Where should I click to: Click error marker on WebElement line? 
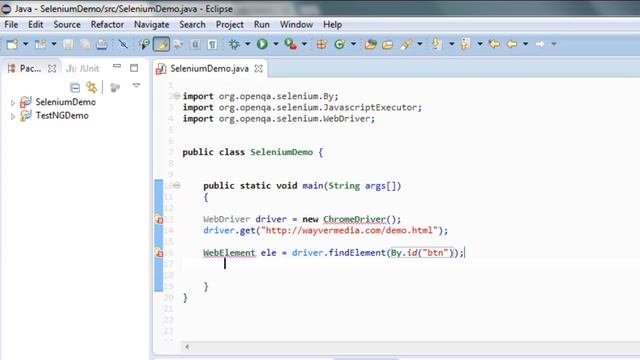coord(159,253)
